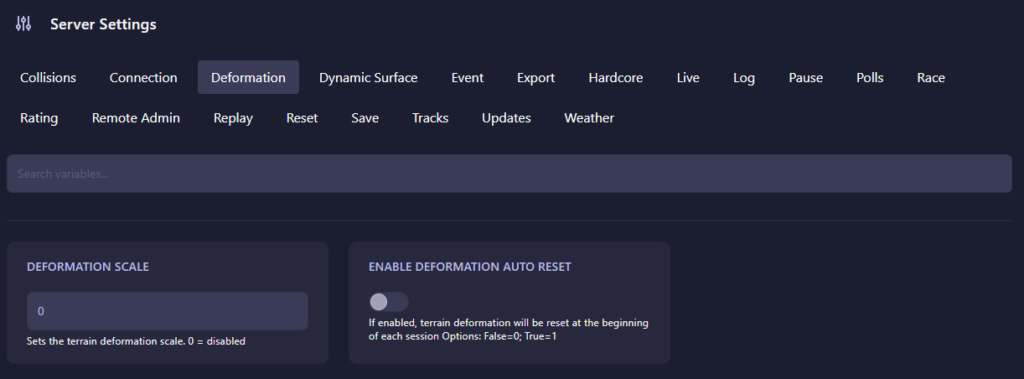Switch to the Save tab
The width and height of the screenshot is (1024, 379).
pyautogui.click(x=365, y=118)
